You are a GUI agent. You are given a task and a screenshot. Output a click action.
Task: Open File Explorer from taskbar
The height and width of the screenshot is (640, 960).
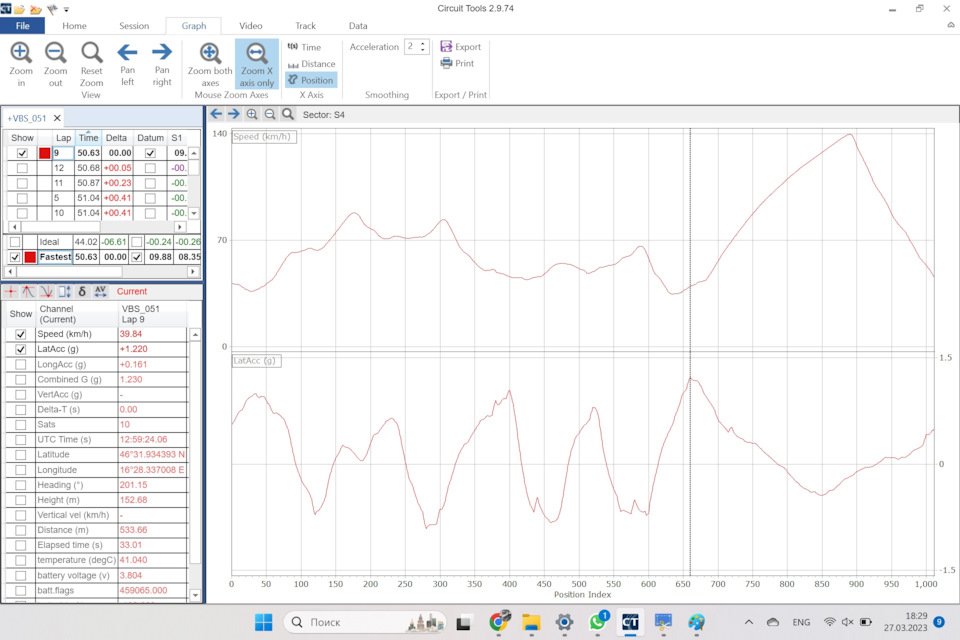click(531, 622)
